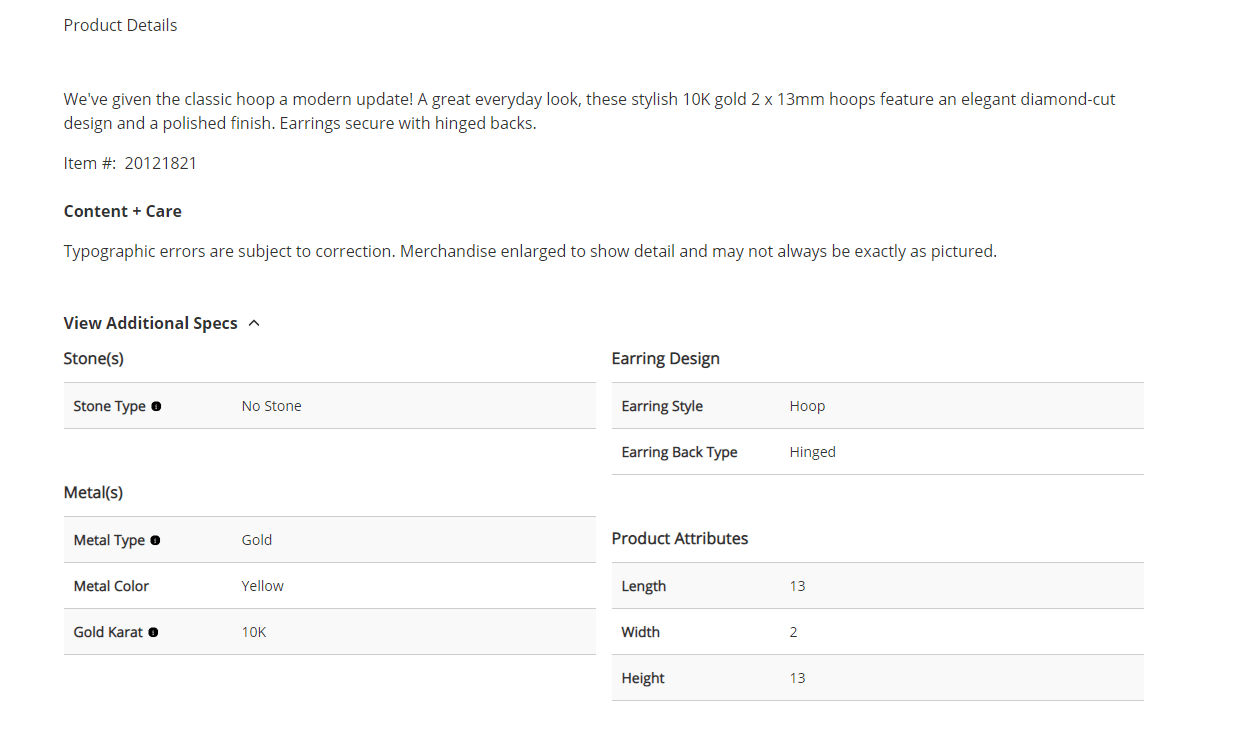This screenshot has height=732, width=1237.
Task: Select the Product Details heading
Action: pyautogui.click(x=120, y=25)
